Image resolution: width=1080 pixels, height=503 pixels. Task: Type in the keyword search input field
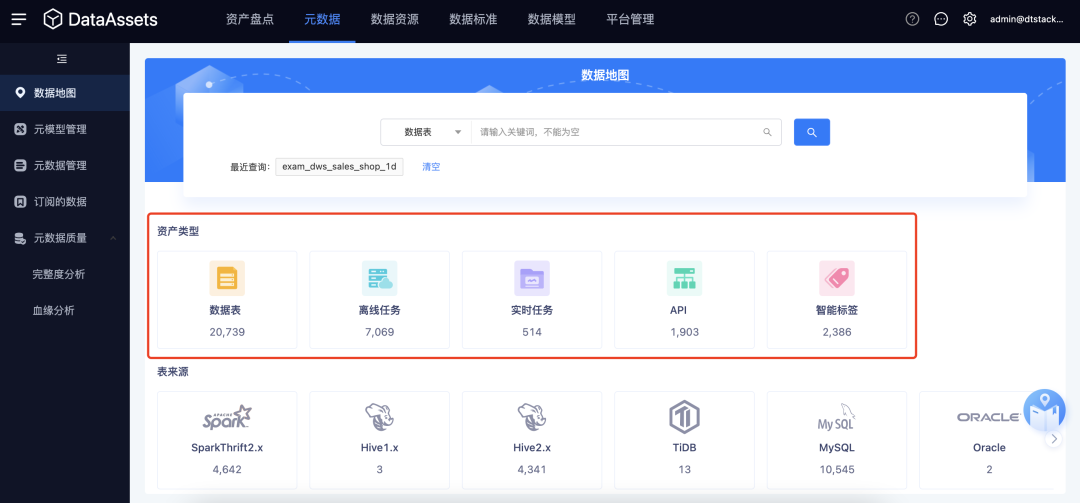coord(615,132)
